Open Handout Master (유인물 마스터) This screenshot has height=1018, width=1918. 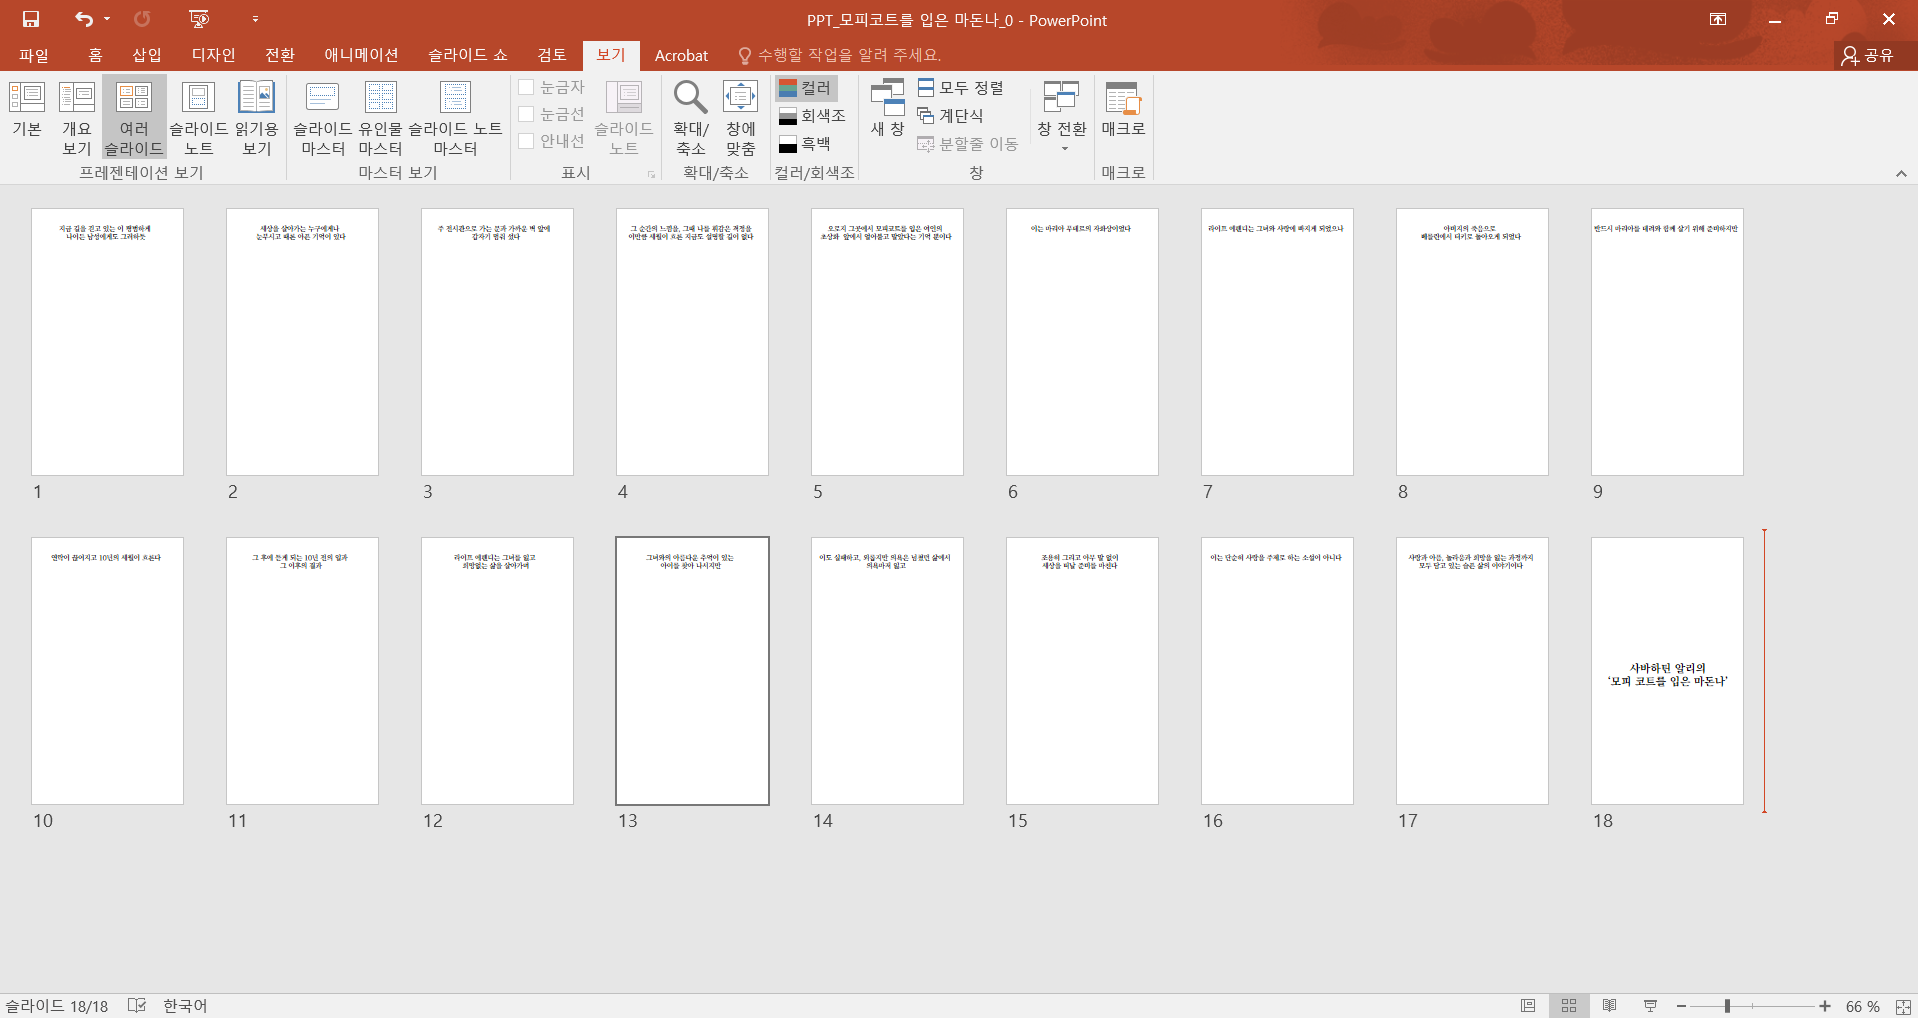point(381,119)
